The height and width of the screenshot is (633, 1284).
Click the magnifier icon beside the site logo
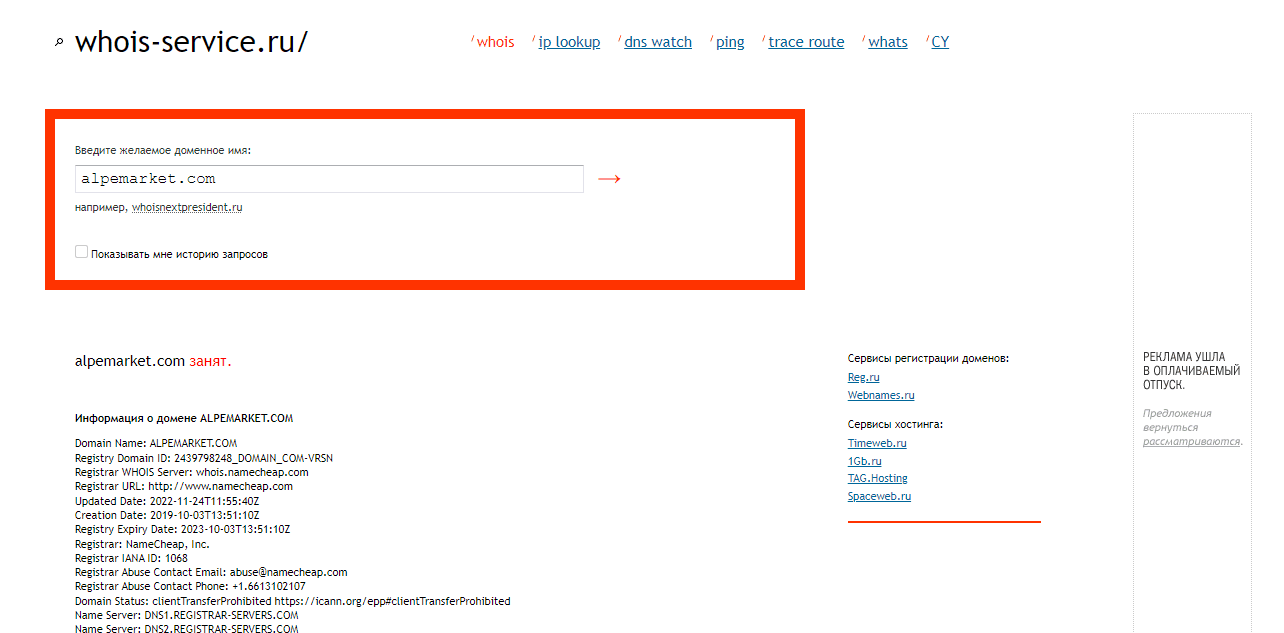click(59, 42)
